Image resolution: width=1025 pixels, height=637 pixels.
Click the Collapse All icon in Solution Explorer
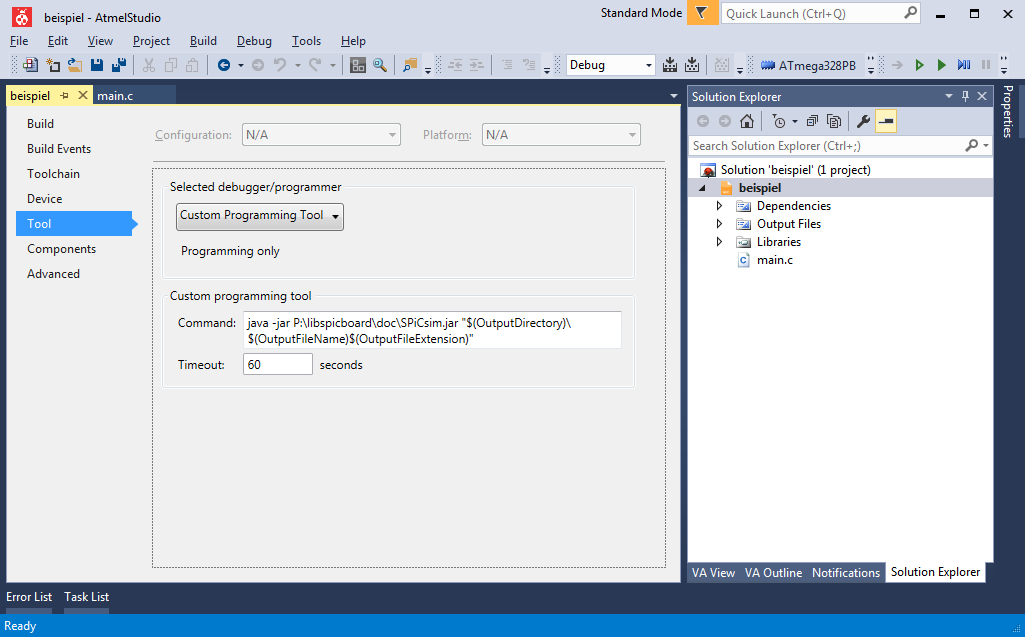811,120
